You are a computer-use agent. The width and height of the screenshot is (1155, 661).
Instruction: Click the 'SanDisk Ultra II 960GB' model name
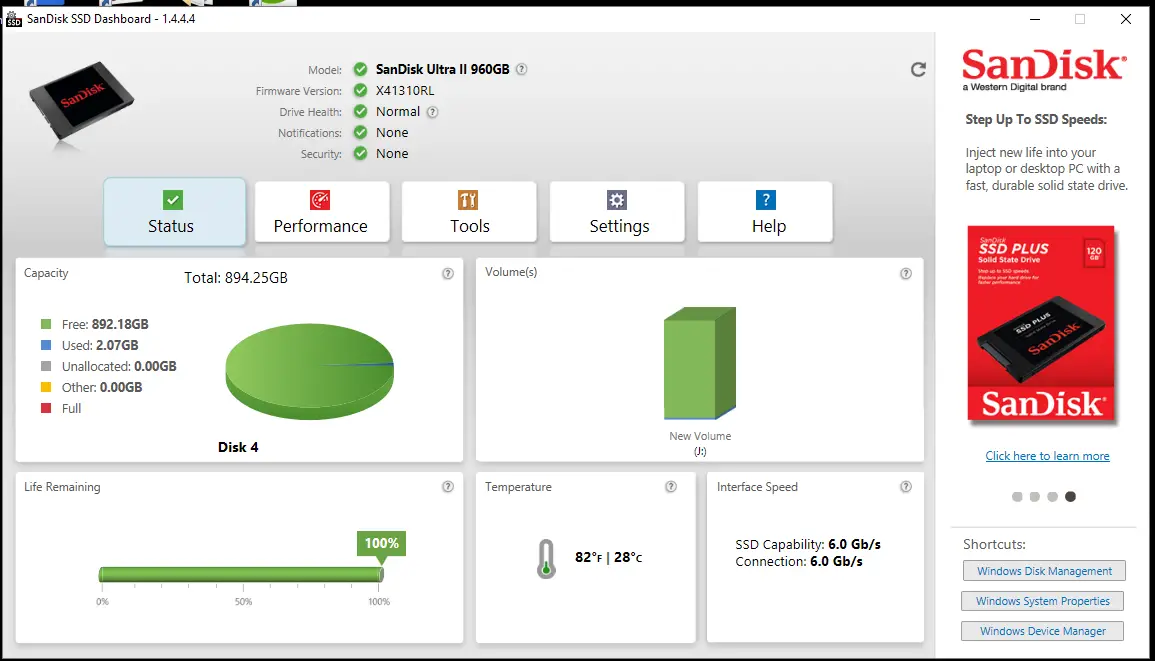[443, 69]
